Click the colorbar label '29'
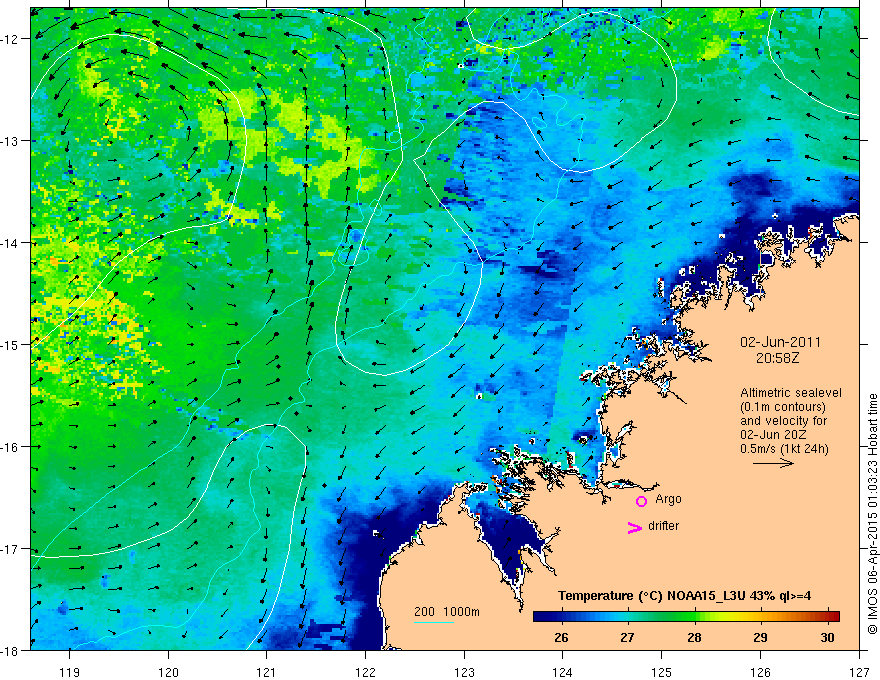 pos(760,637)
